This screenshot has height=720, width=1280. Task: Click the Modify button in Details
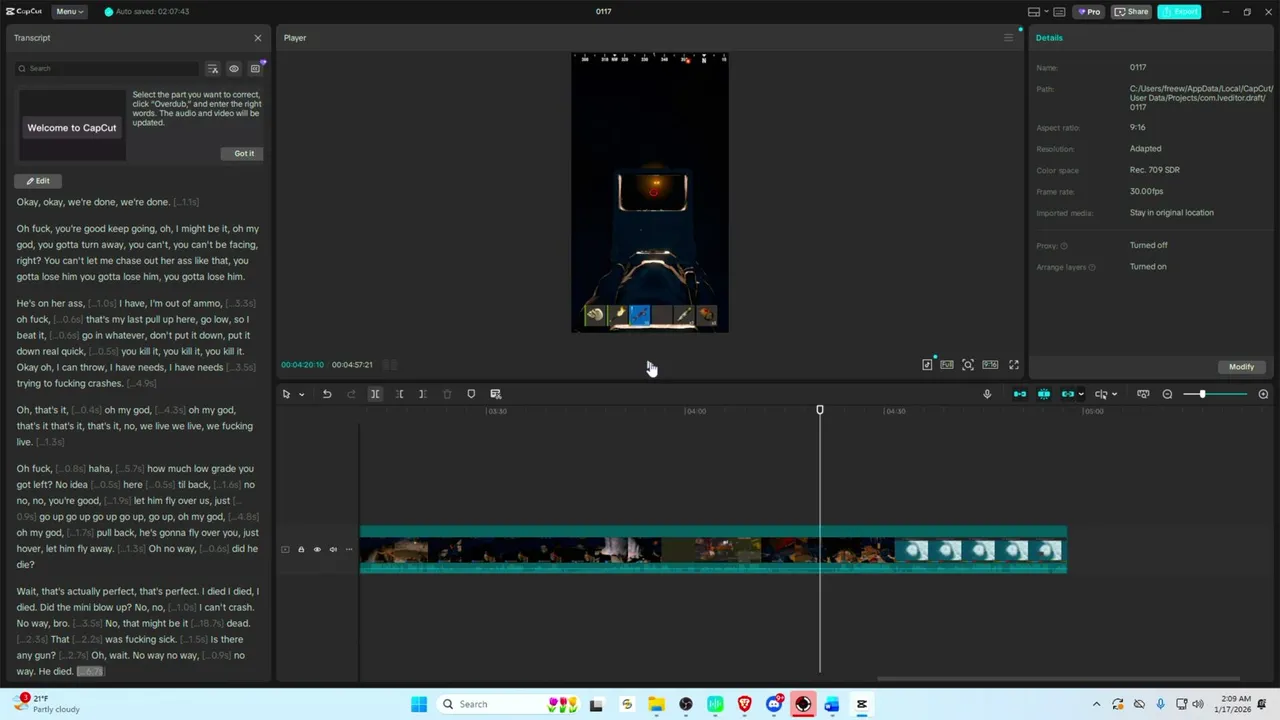click(1241, 367)
